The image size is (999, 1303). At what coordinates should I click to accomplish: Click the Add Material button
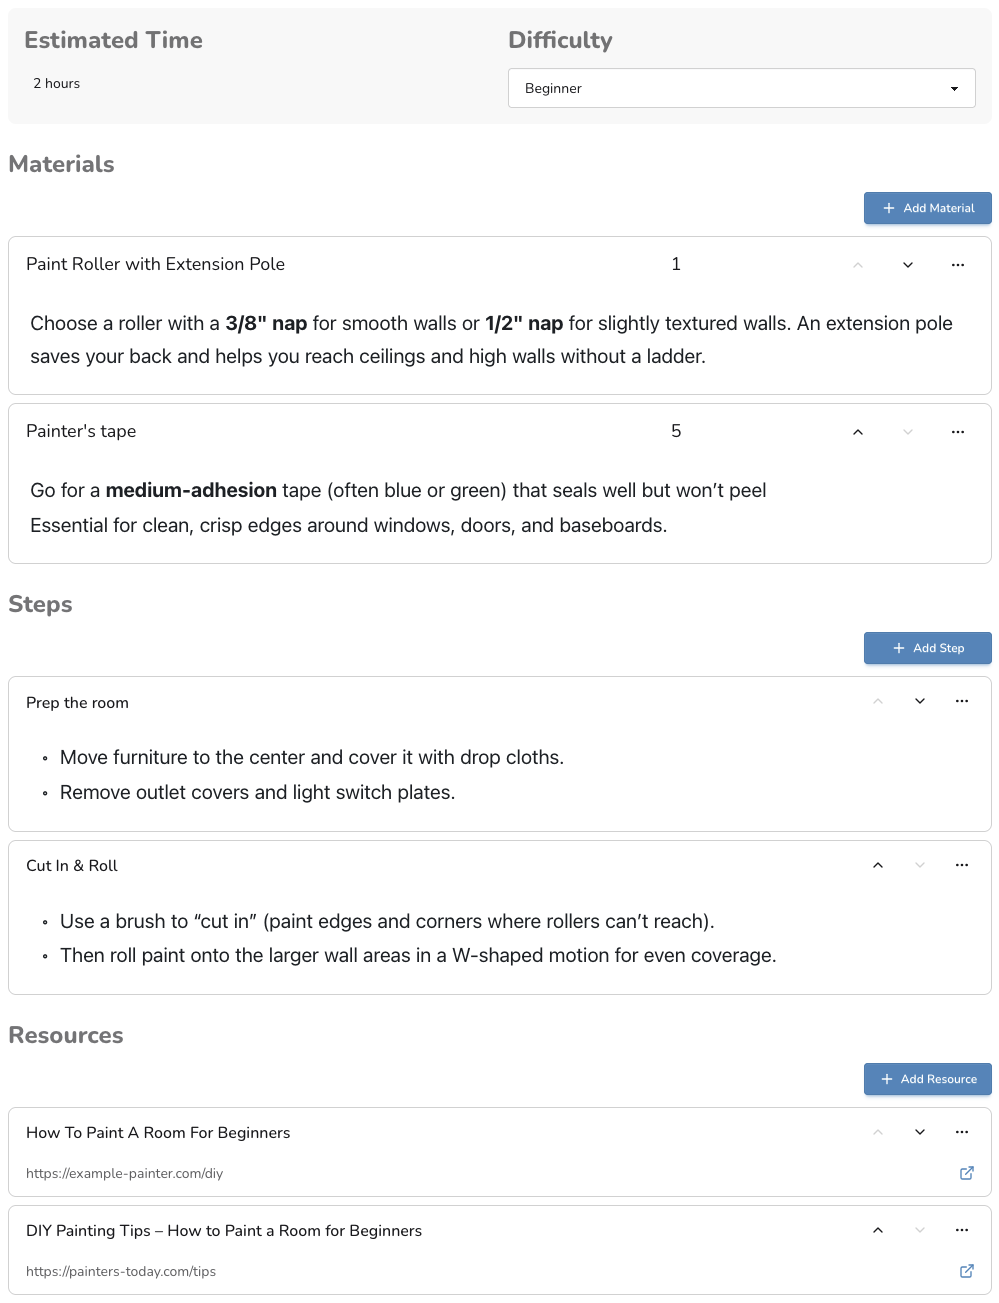click(927, 208)
